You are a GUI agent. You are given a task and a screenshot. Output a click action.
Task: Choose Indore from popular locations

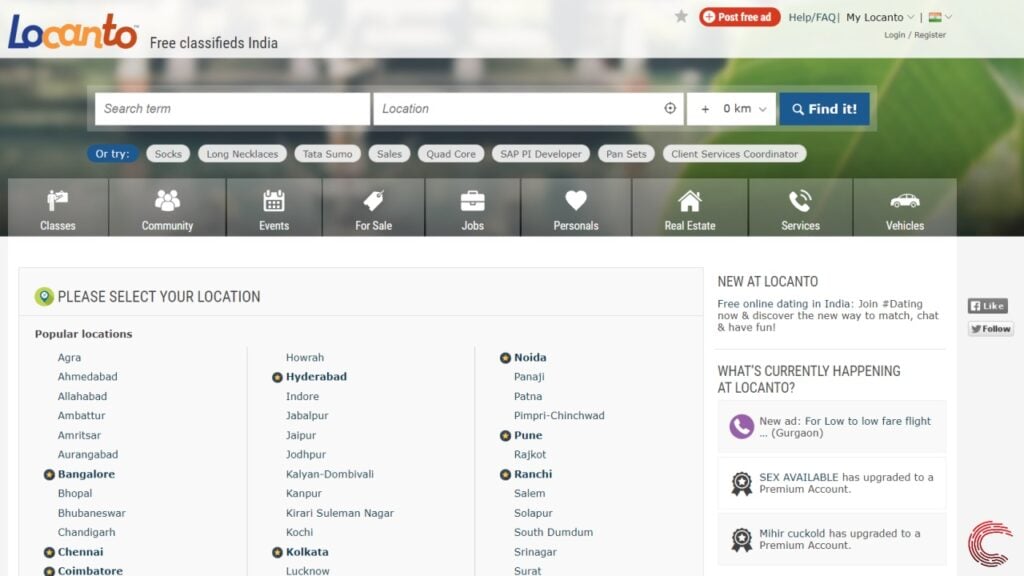click(302, 396)
